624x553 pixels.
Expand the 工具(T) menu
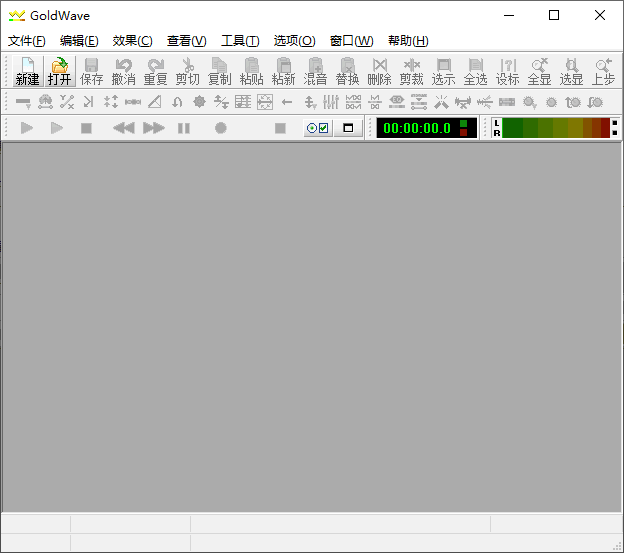240,41
